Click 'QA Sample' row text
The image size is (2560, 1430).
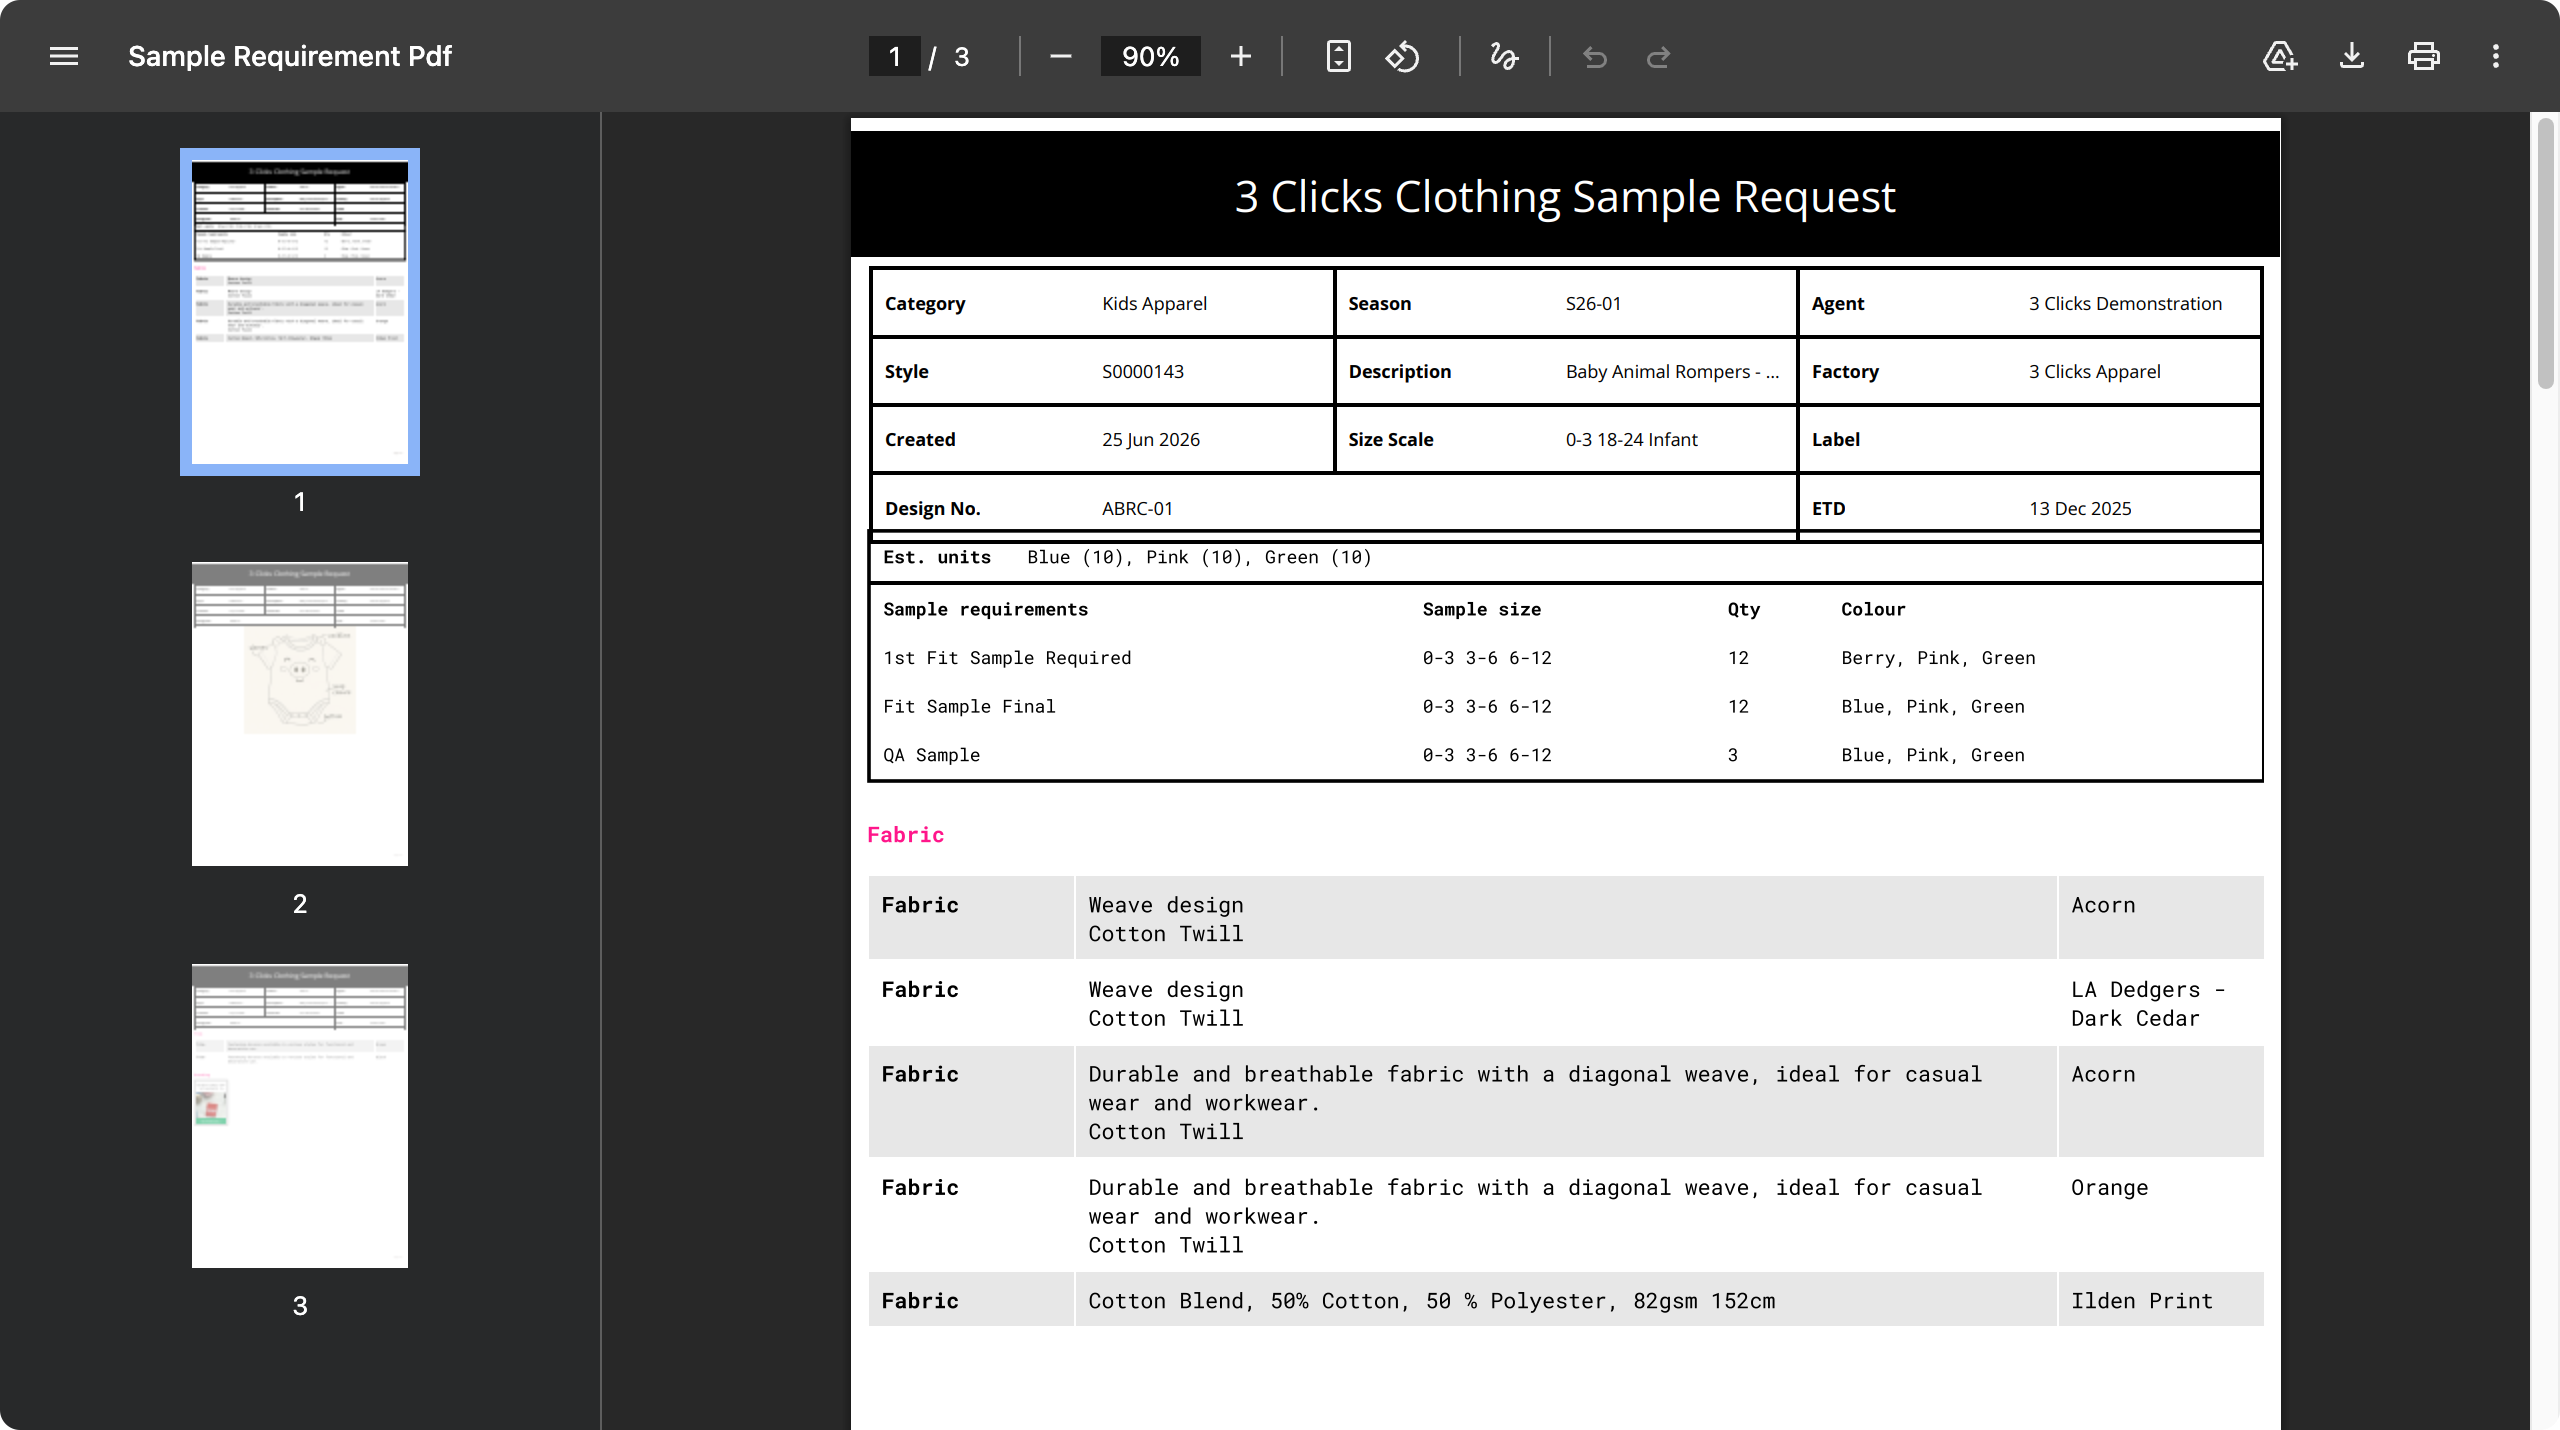(931, 756)
